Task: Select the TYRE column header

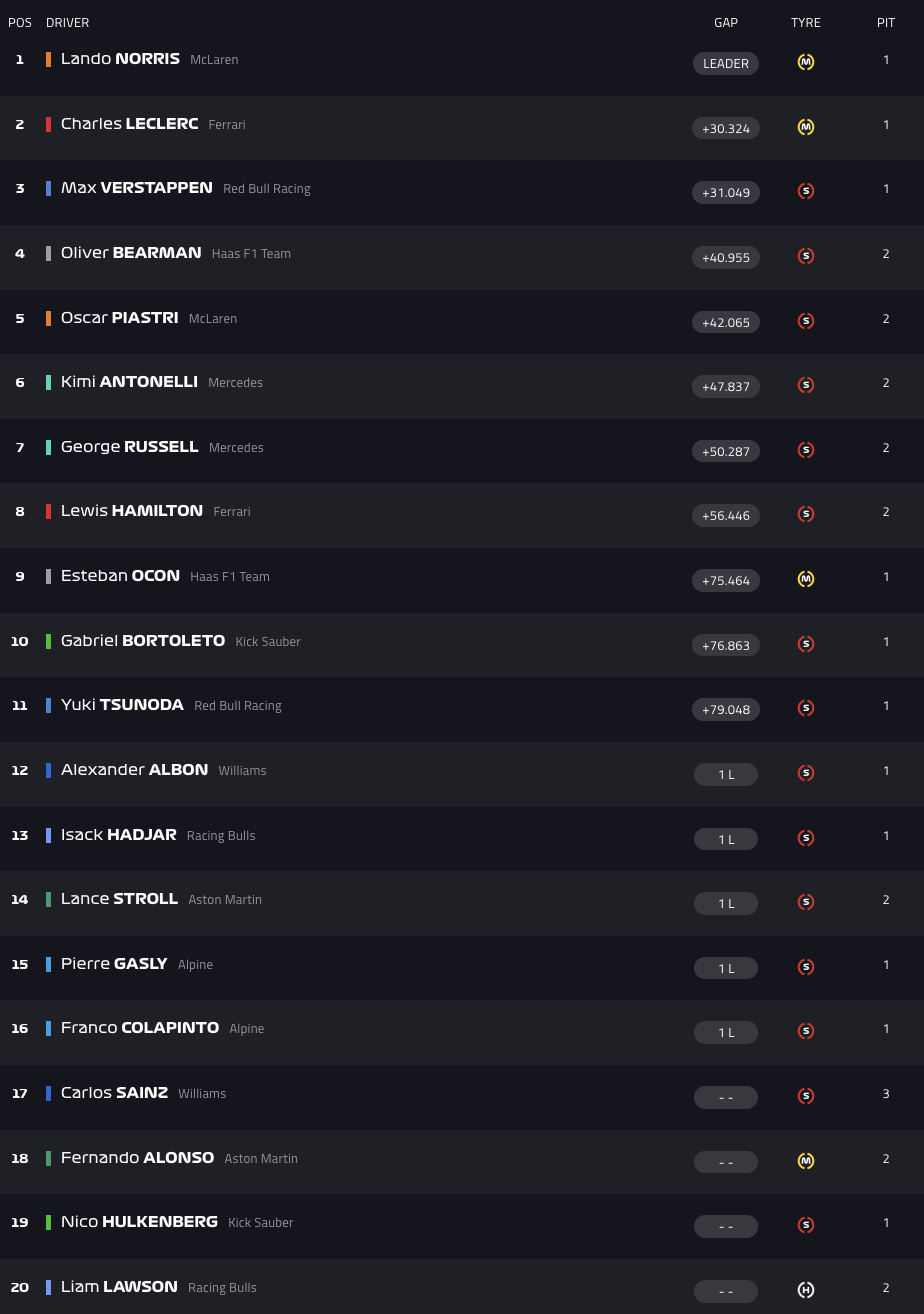Action: click(x=806, y=23)
